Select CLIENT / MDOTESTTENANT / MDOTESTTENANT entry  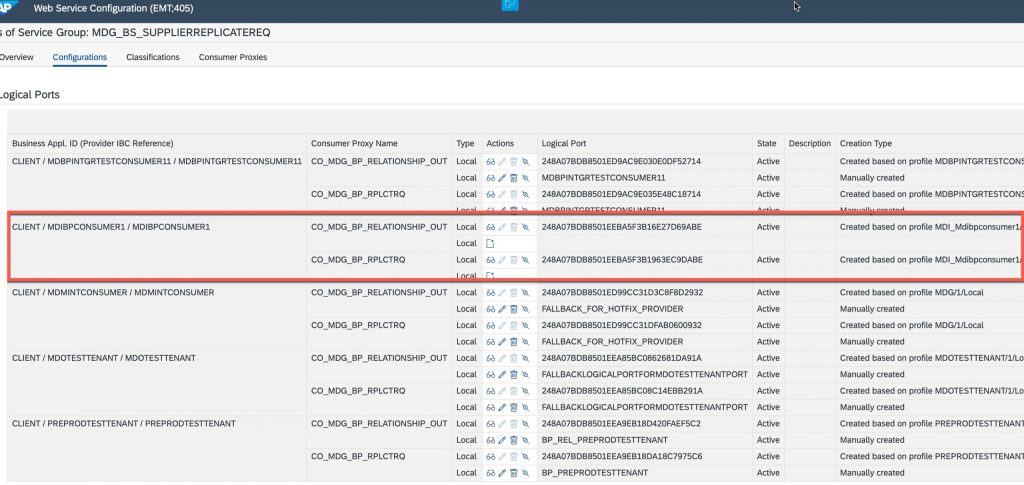104,358
